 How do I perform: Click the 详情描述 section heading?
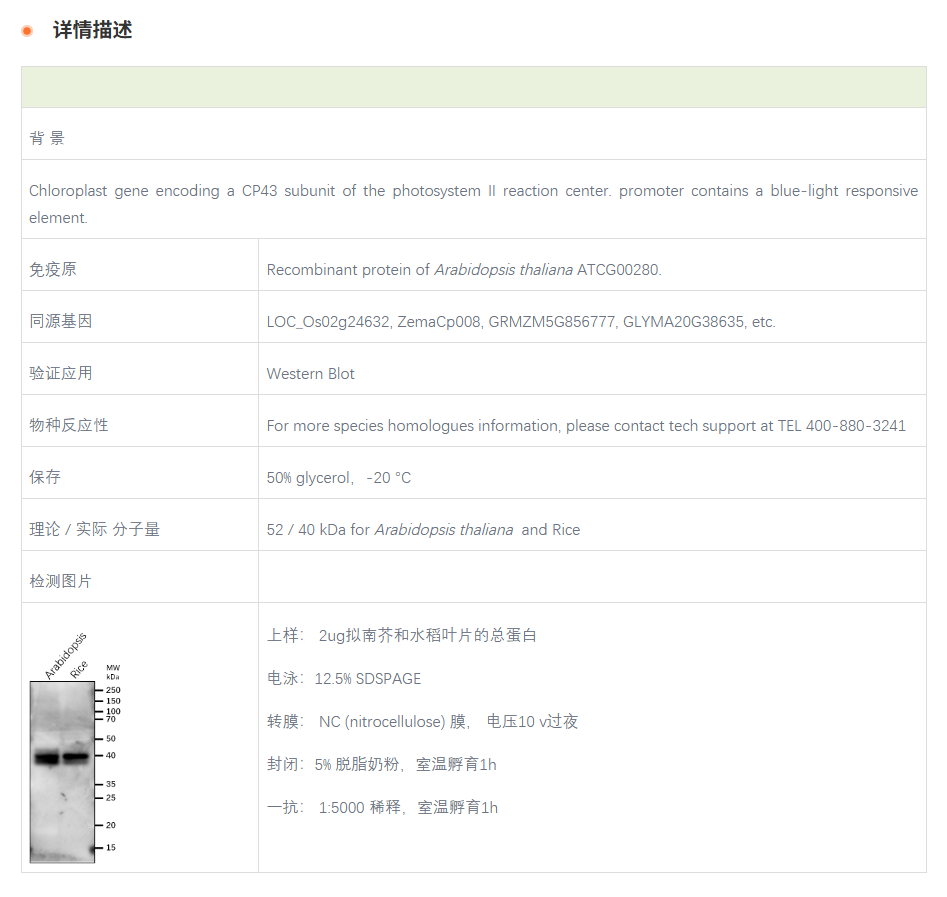click(92, 30)
